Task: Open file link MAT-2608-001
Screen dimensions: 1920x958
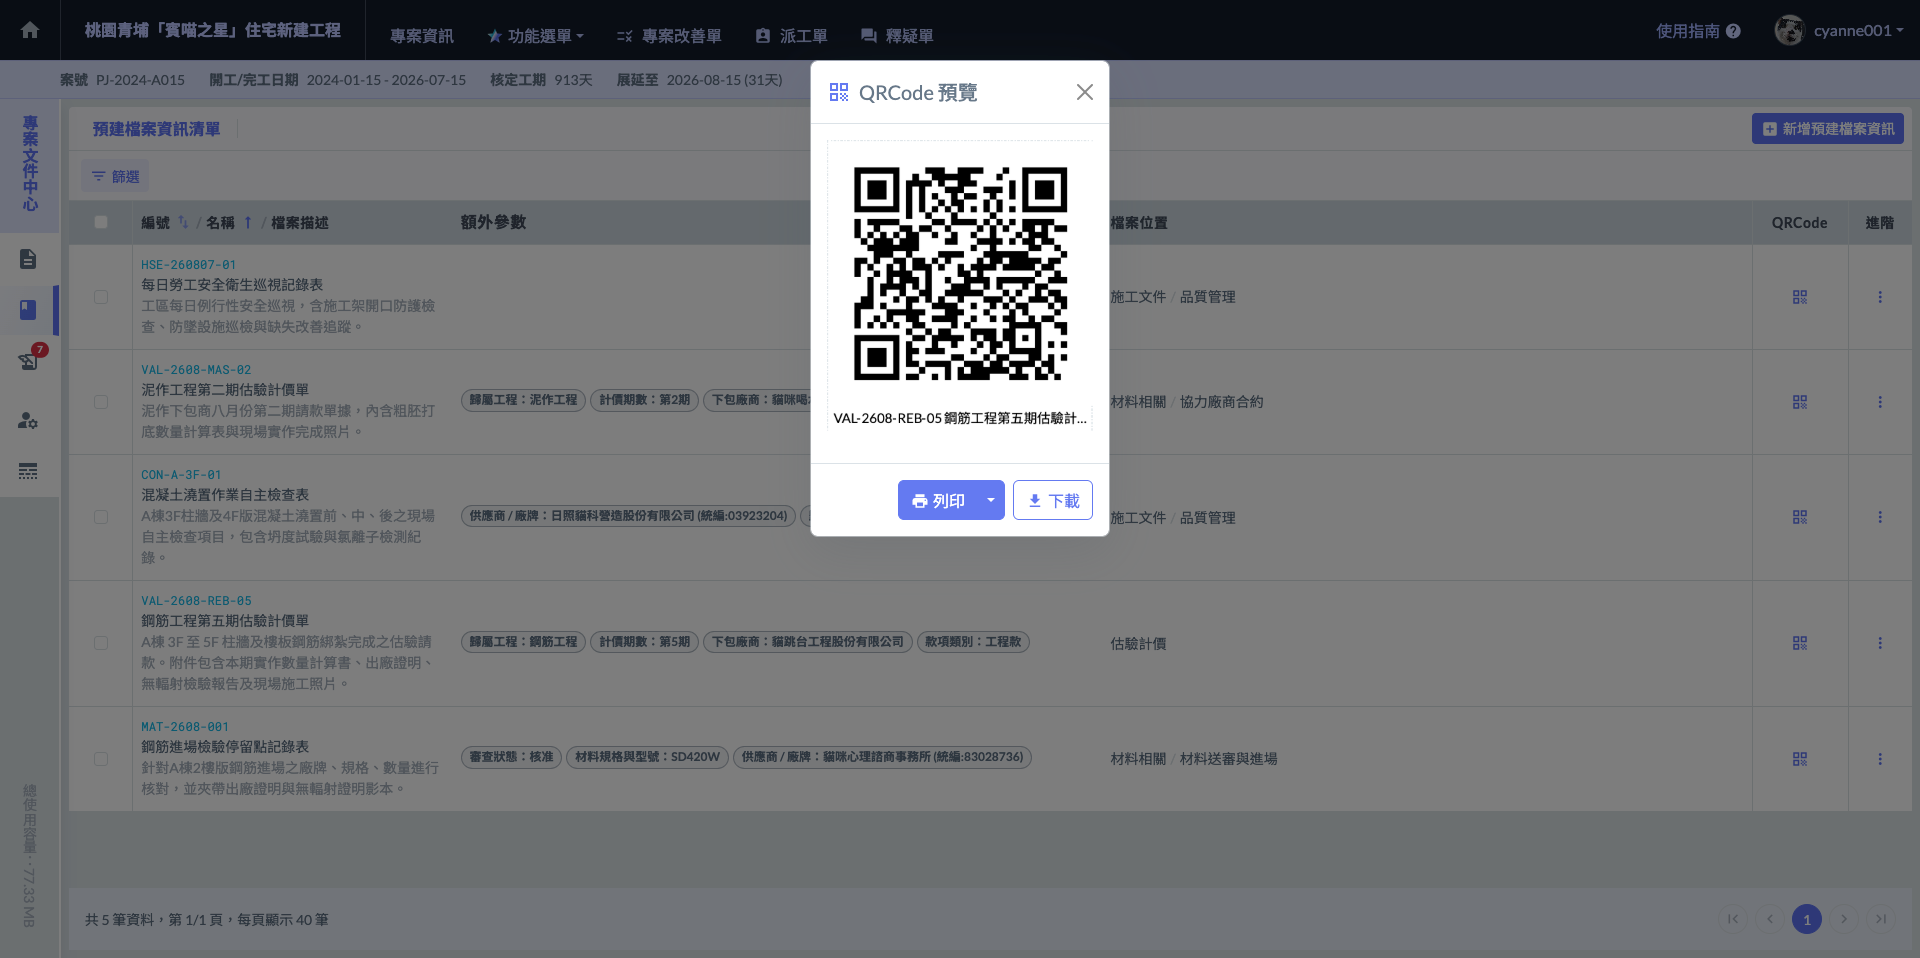Action: point(185,727)
